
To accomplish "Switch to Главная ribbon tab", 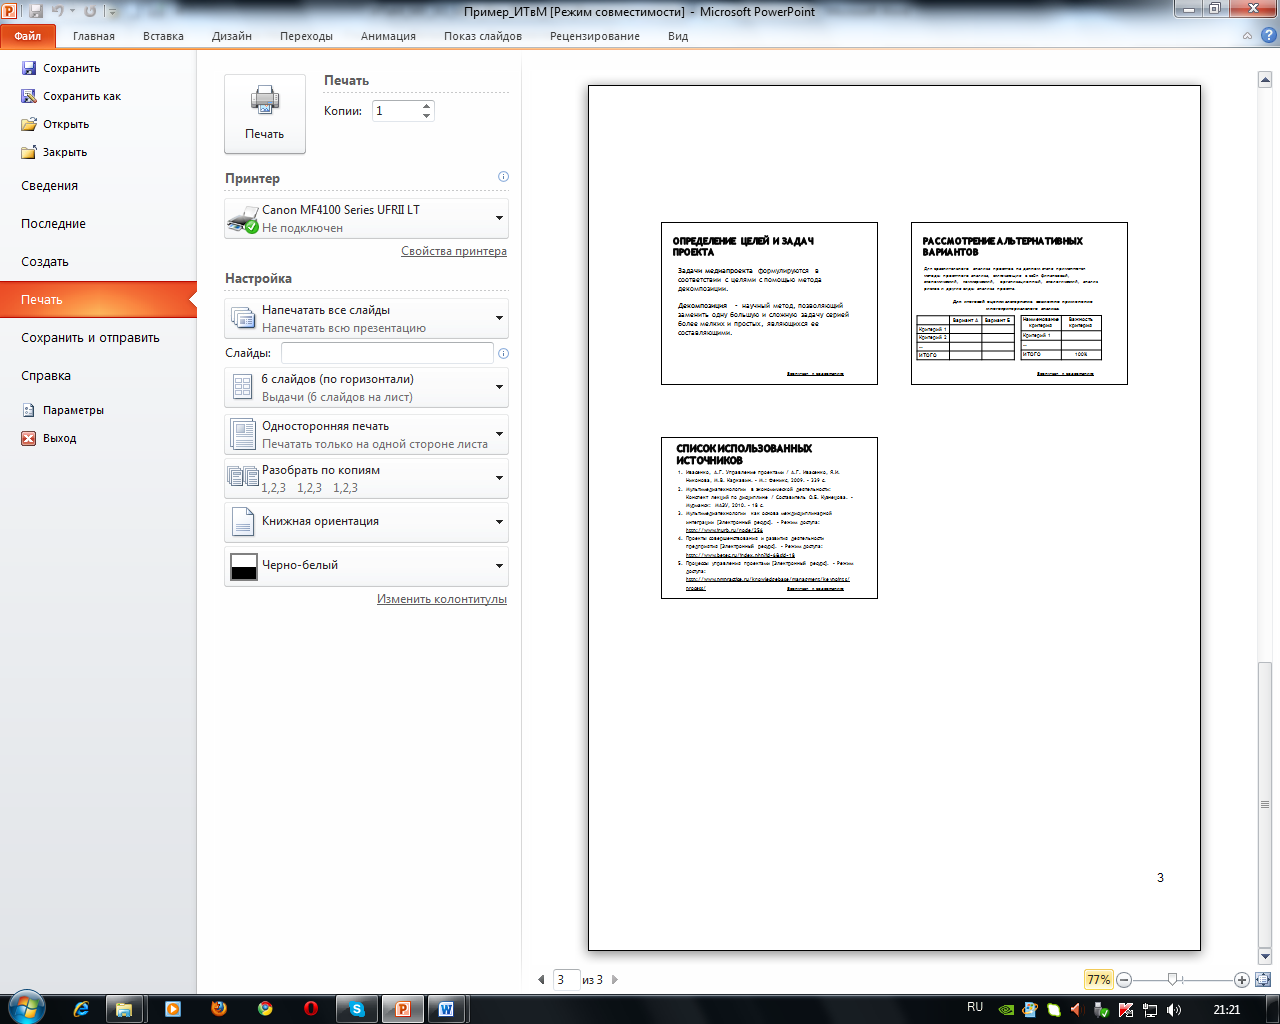I will 94,36.
